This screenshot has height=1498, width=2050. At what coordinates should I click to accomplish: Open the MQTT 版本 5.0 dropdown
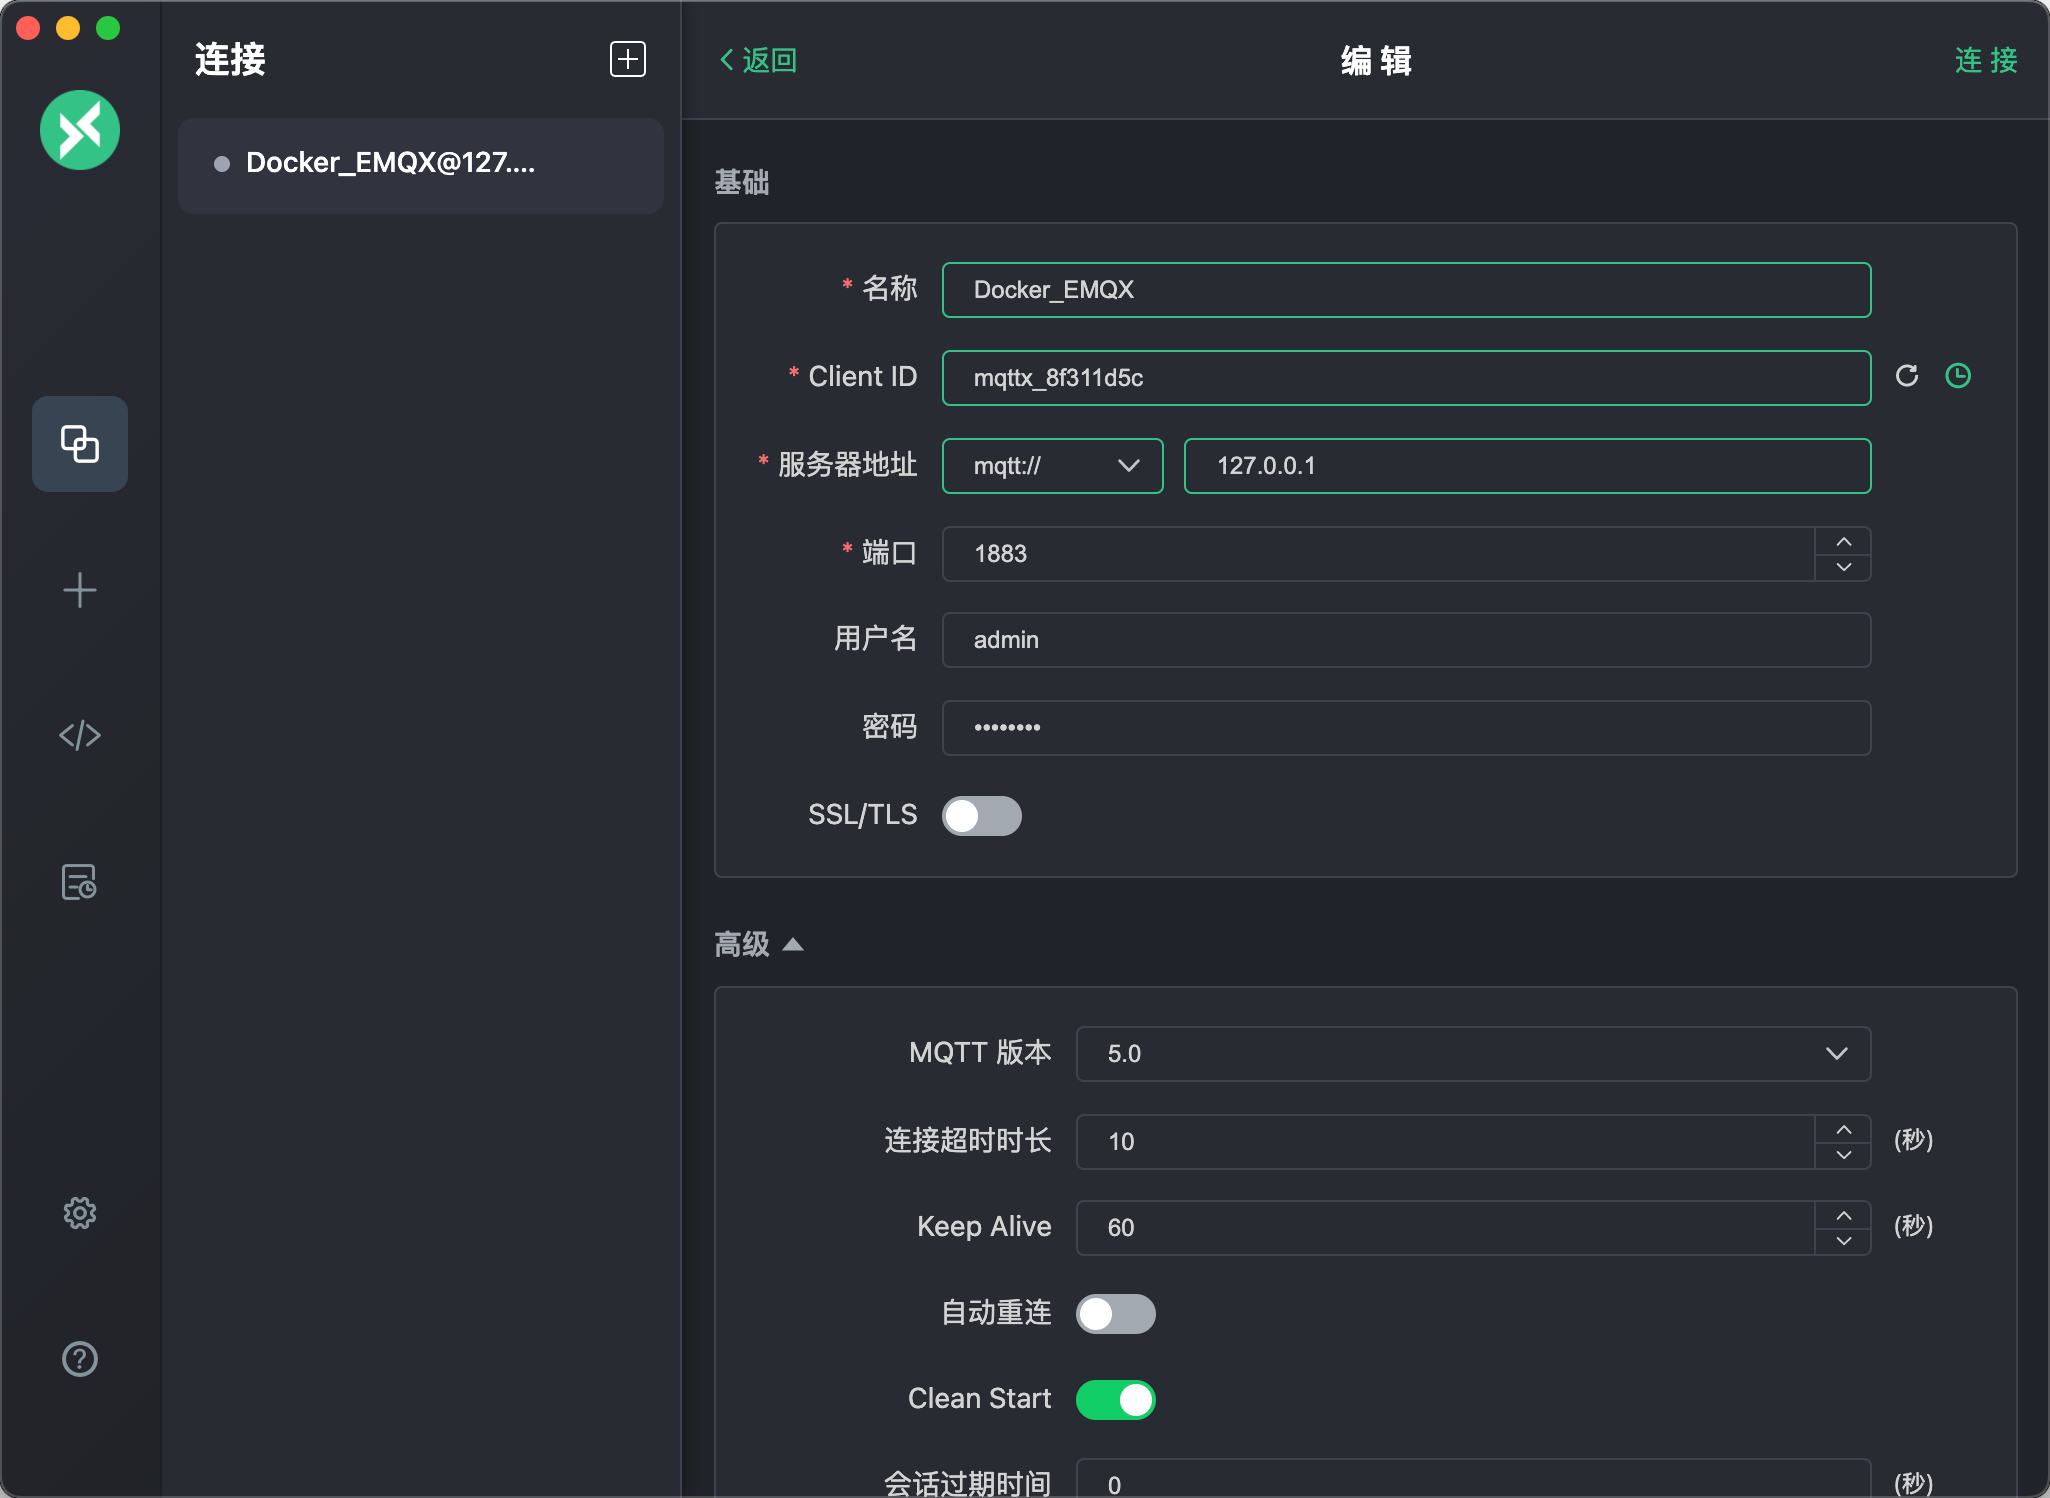1473,1054
